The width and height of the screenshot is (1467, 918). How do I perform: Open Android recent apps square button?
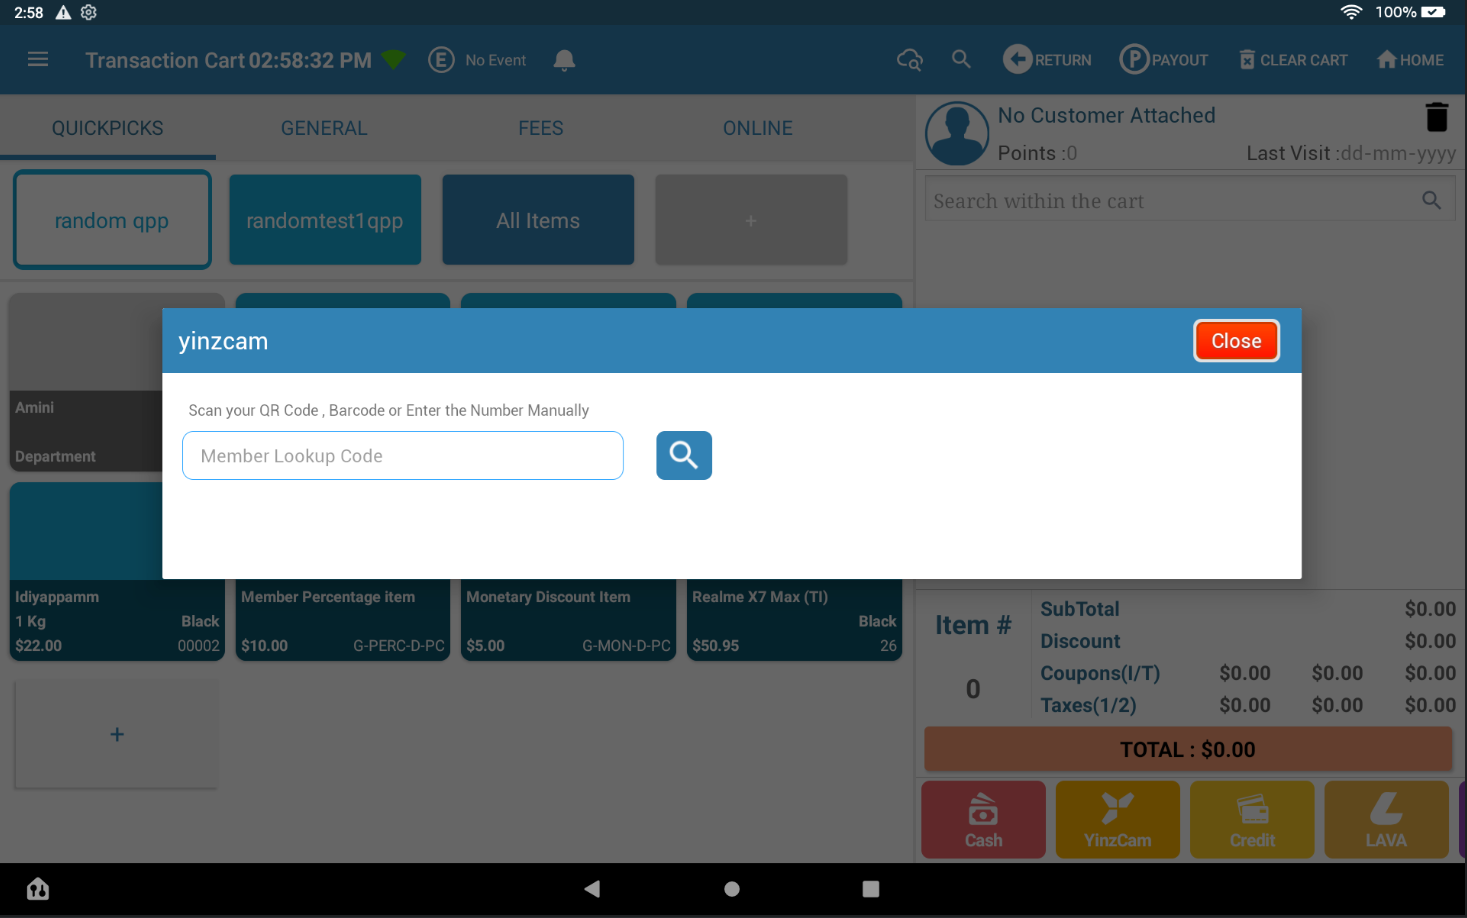click(871, 888)
